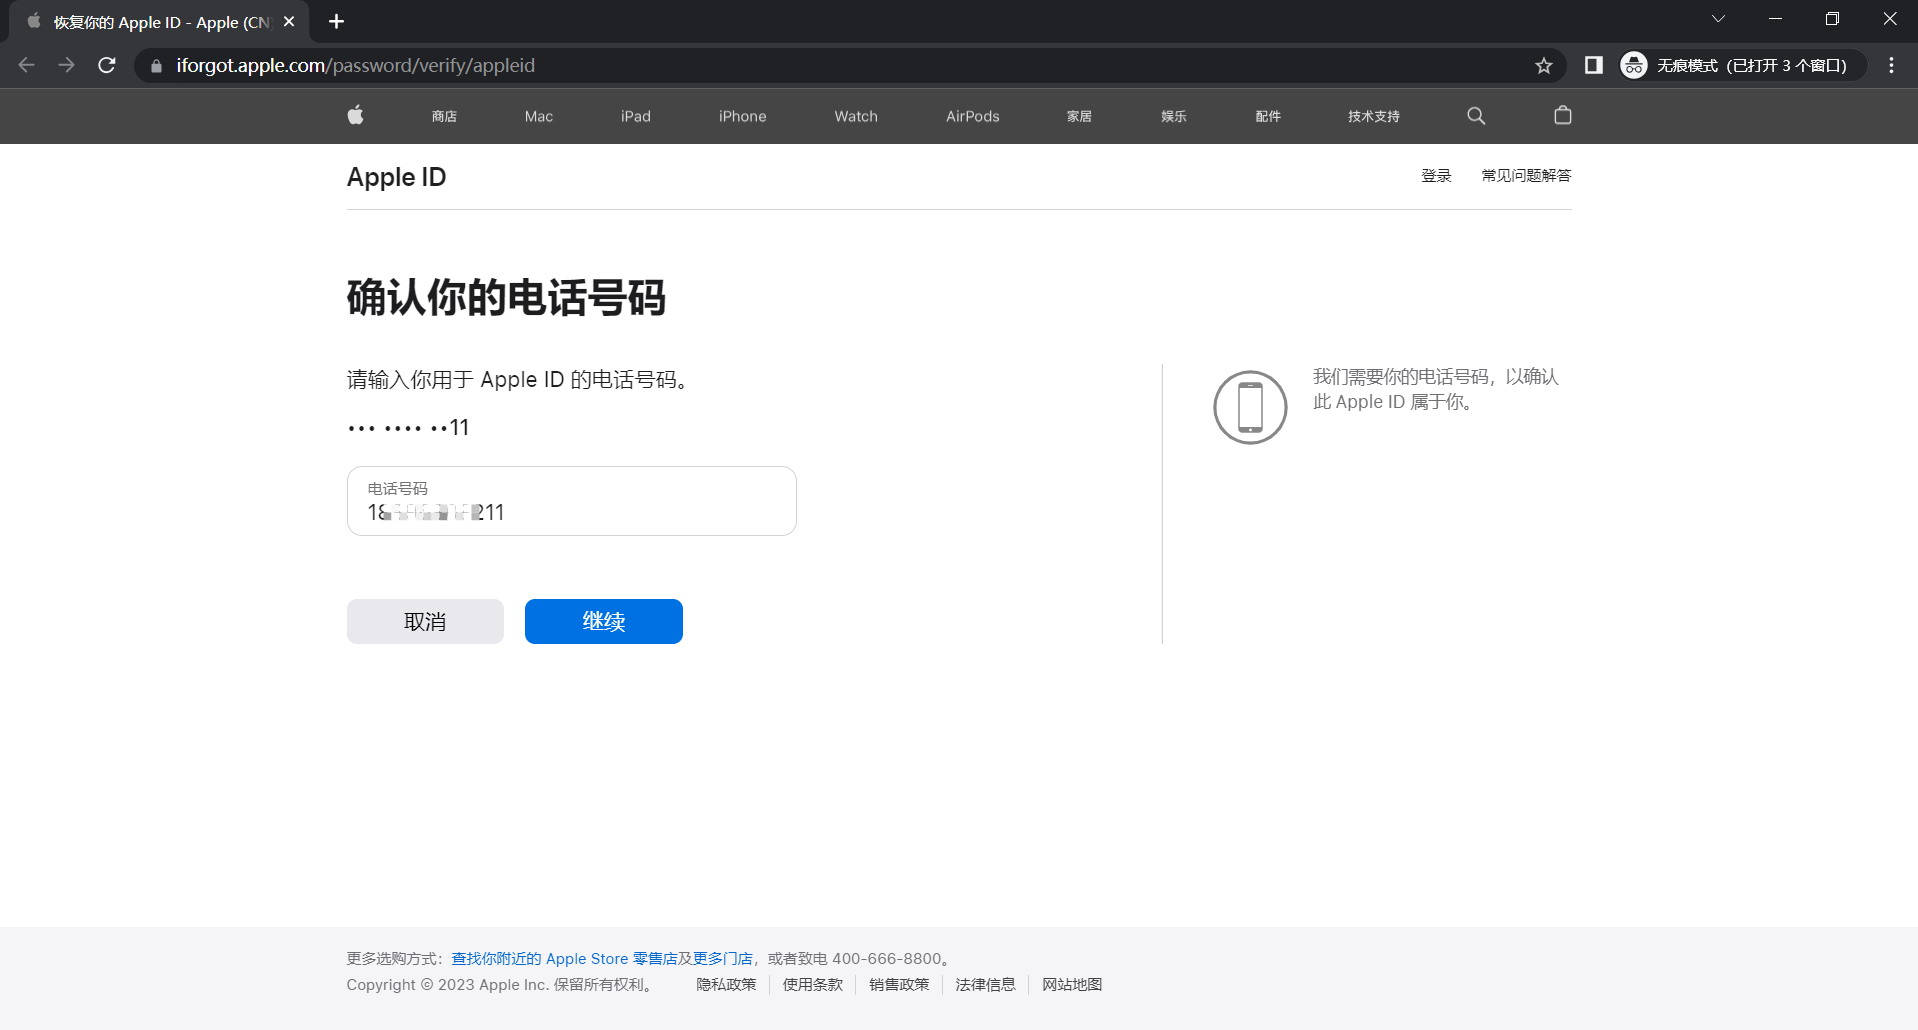Image resolution: width=1918 pixels, height=1030 pixels.
Task: Open 常见问题解答 link
Action: [x=1526, y=176]
